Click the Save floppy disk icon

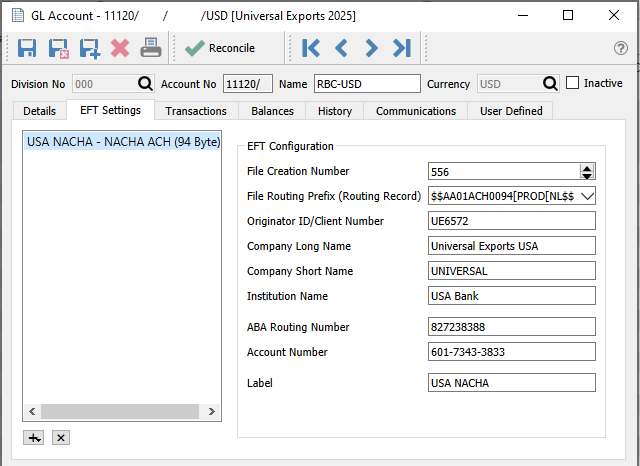(x=27, y=48)
